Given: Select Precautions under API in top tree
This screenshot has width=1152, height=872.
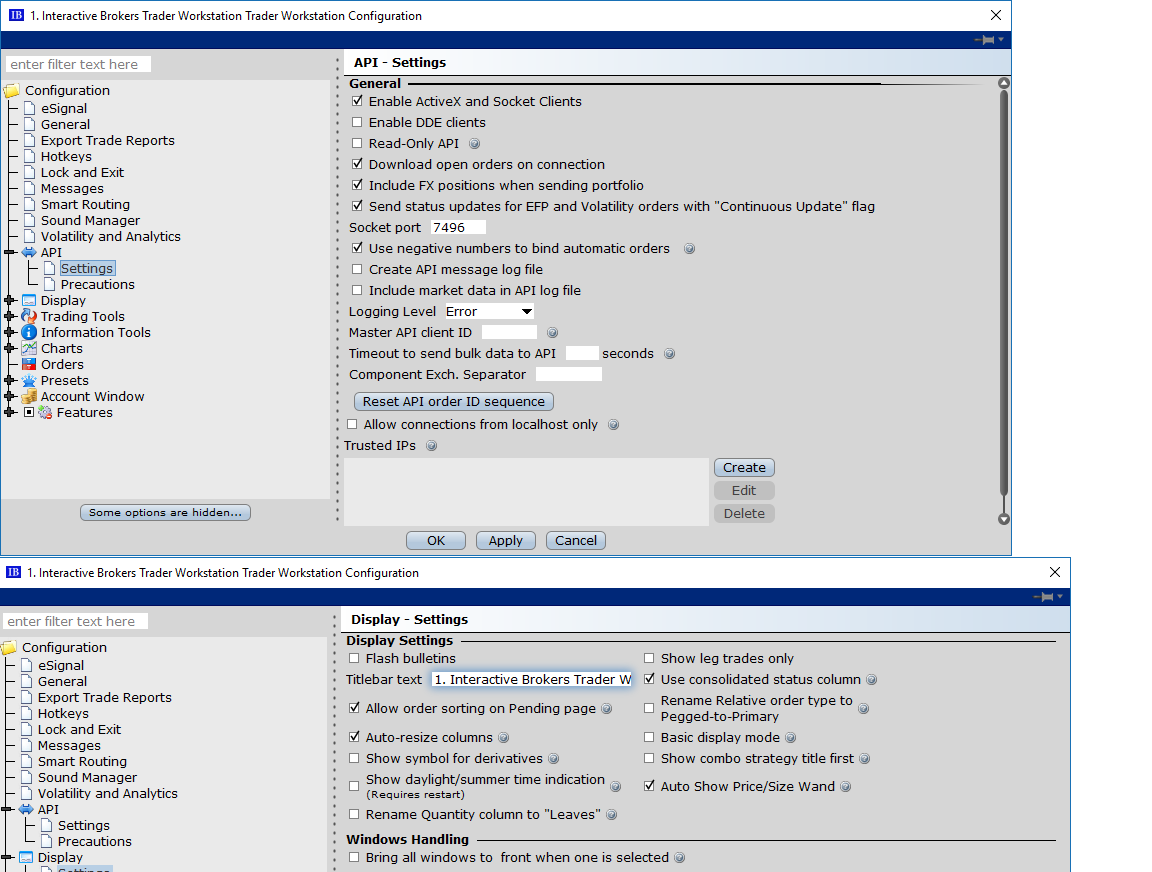Looking at the screenshot, I should coord(98,284).
